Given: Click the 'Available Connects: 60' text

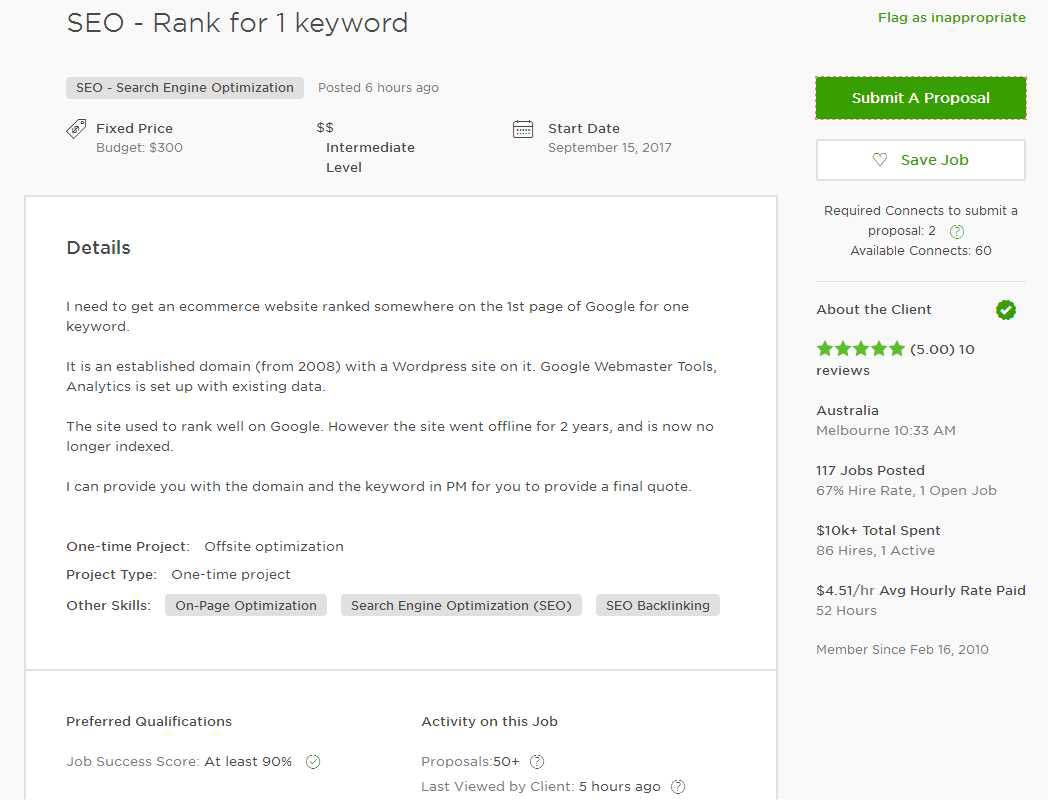Looking at the screenshot, I should pos(920,251).
